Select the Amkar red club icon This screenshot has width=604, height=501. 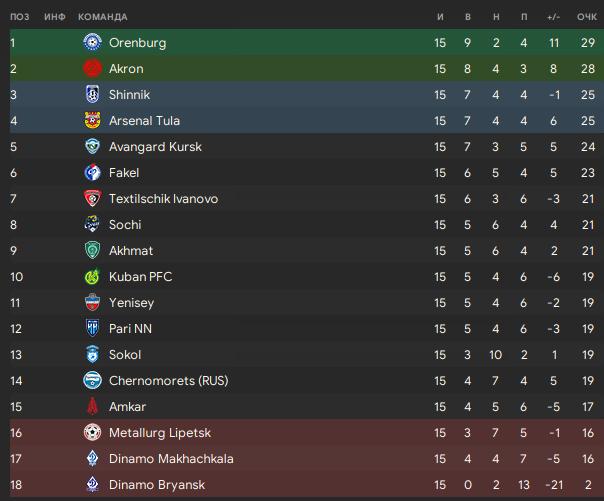click(x=92, y=406)
